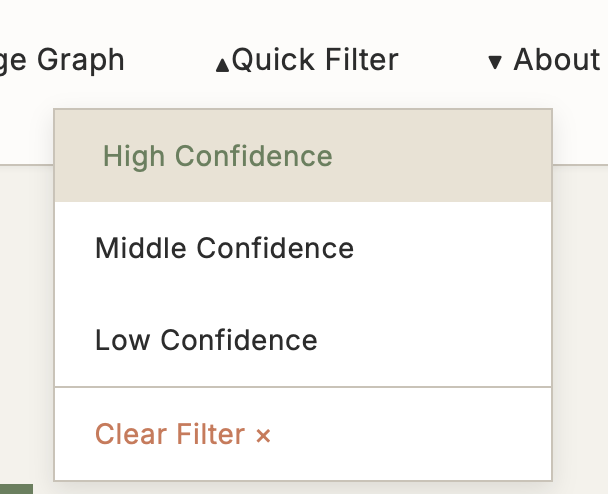Clear the active filter via Clear Filter

tap(182, 434)
